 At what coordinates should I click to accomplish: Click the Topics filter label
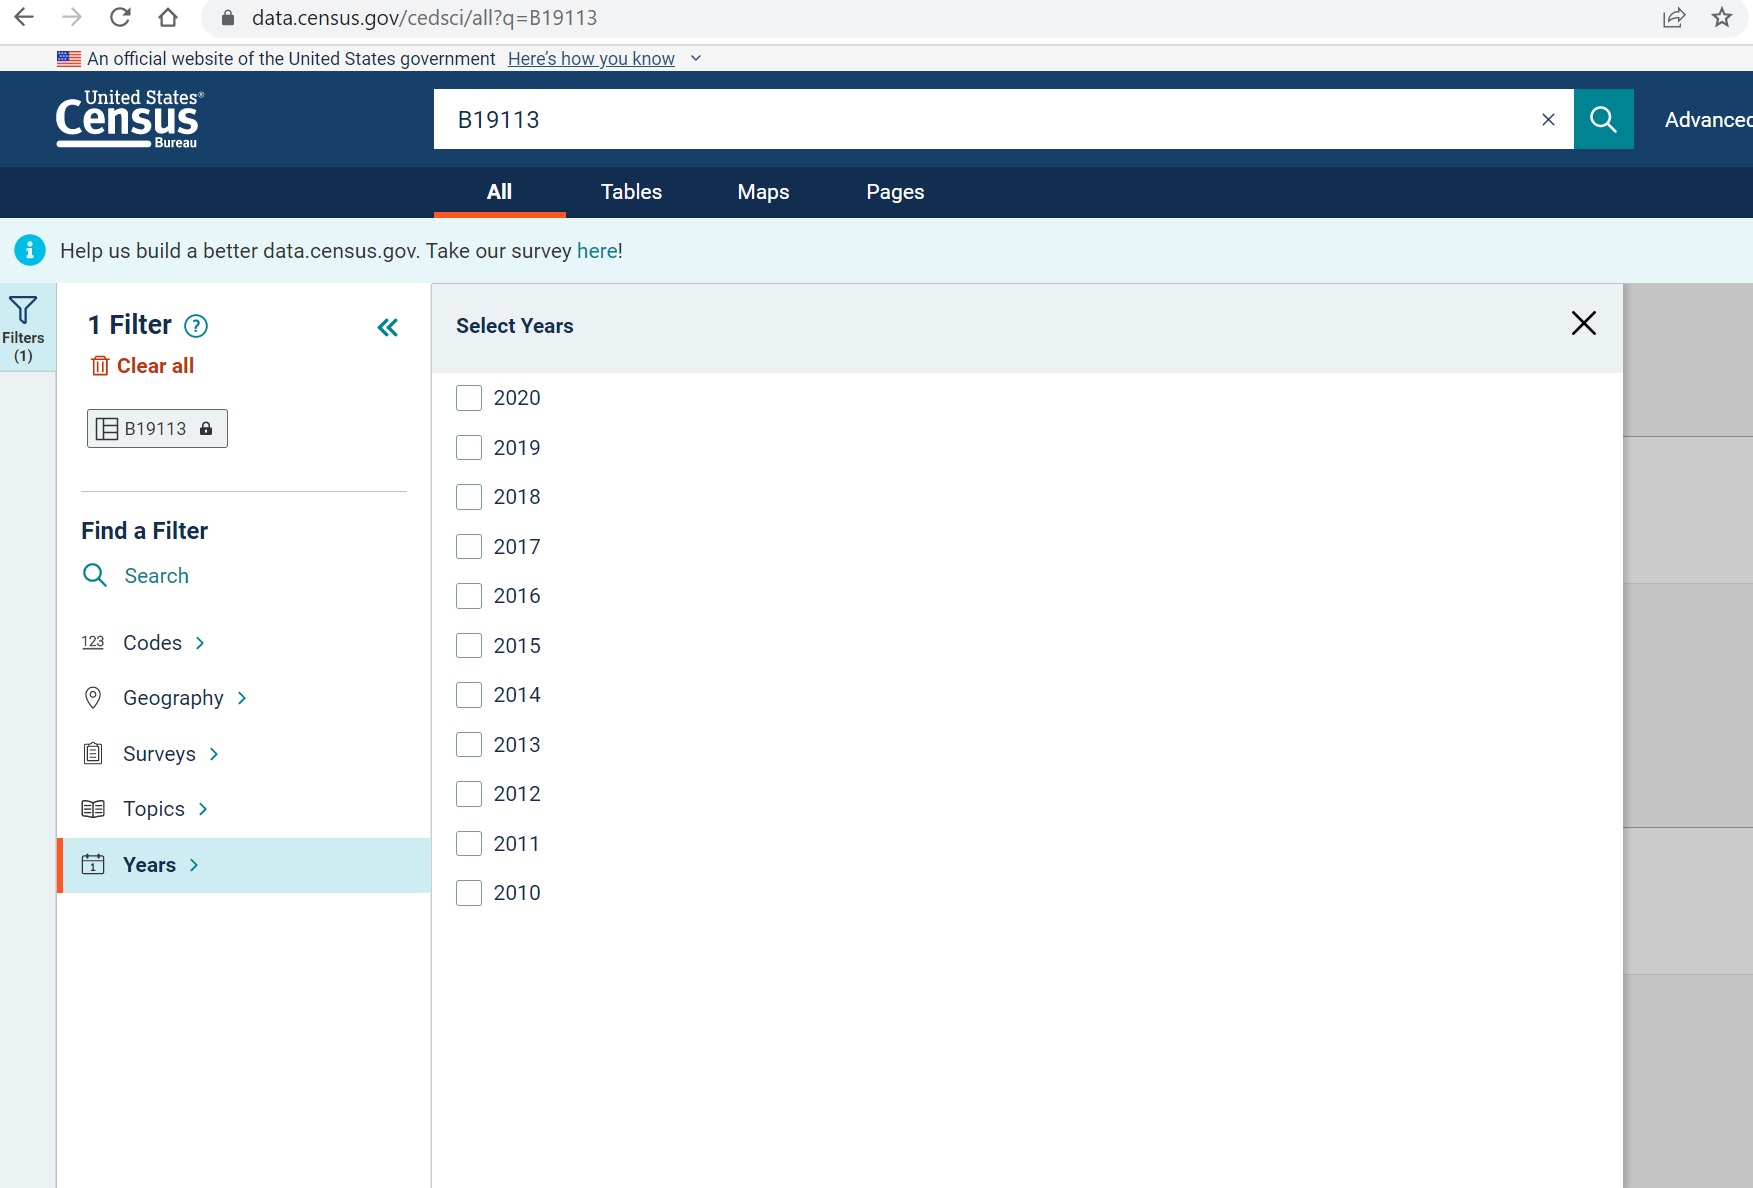point(154,809)
